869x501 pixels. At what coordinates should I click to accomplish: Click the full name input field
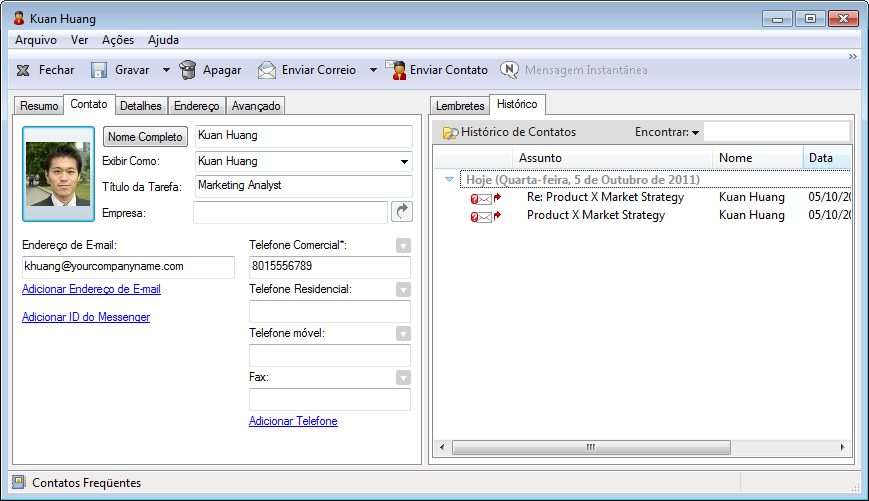pos(304,136)
